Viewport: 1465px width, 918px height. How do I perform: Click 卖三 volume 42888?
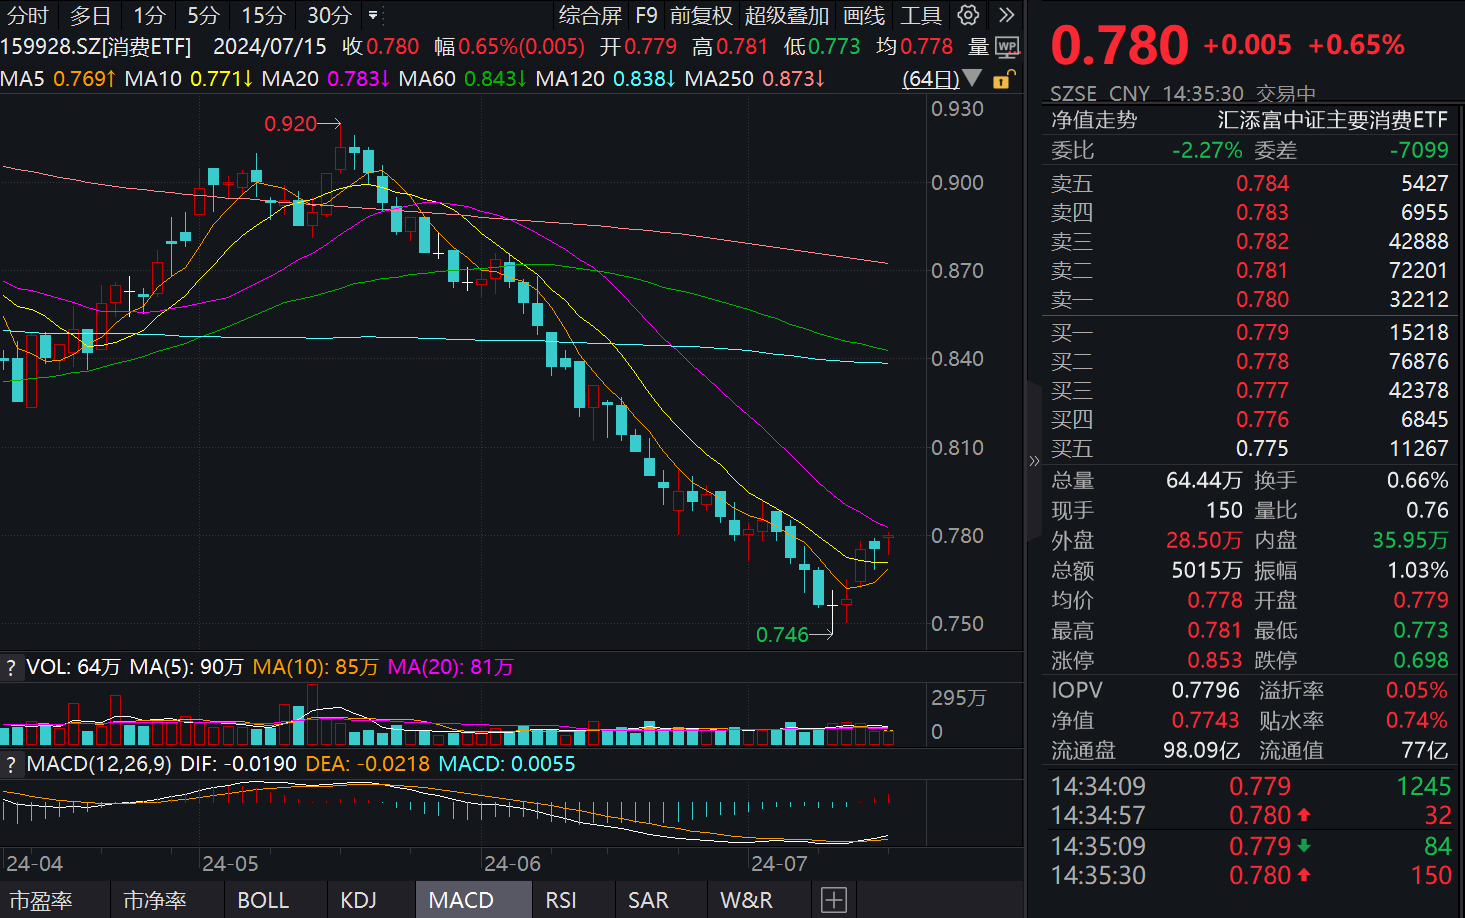pos(1418,242)
